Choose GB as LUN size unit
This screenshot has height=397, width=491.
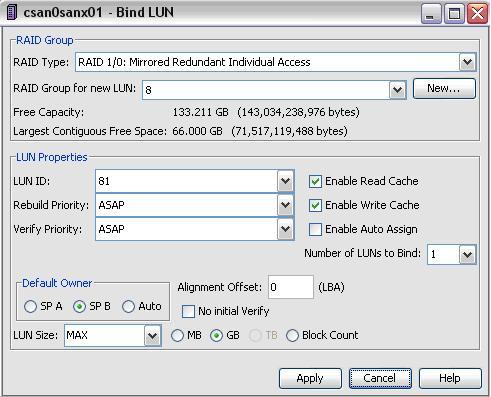(216, 335)
